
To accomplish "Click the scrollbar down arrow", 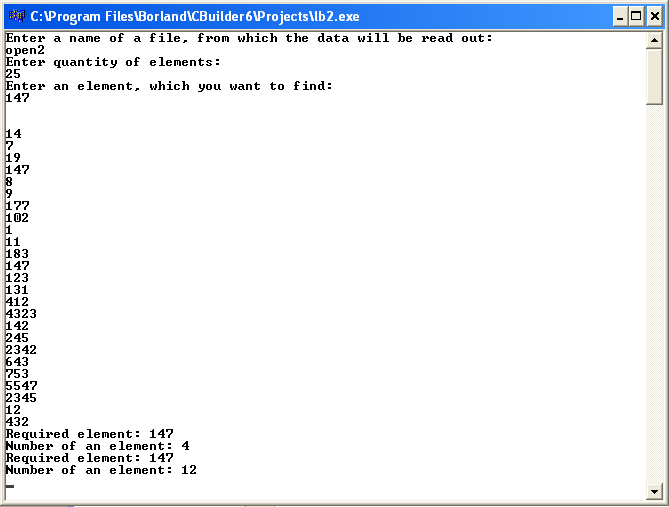I will [654, 492].
